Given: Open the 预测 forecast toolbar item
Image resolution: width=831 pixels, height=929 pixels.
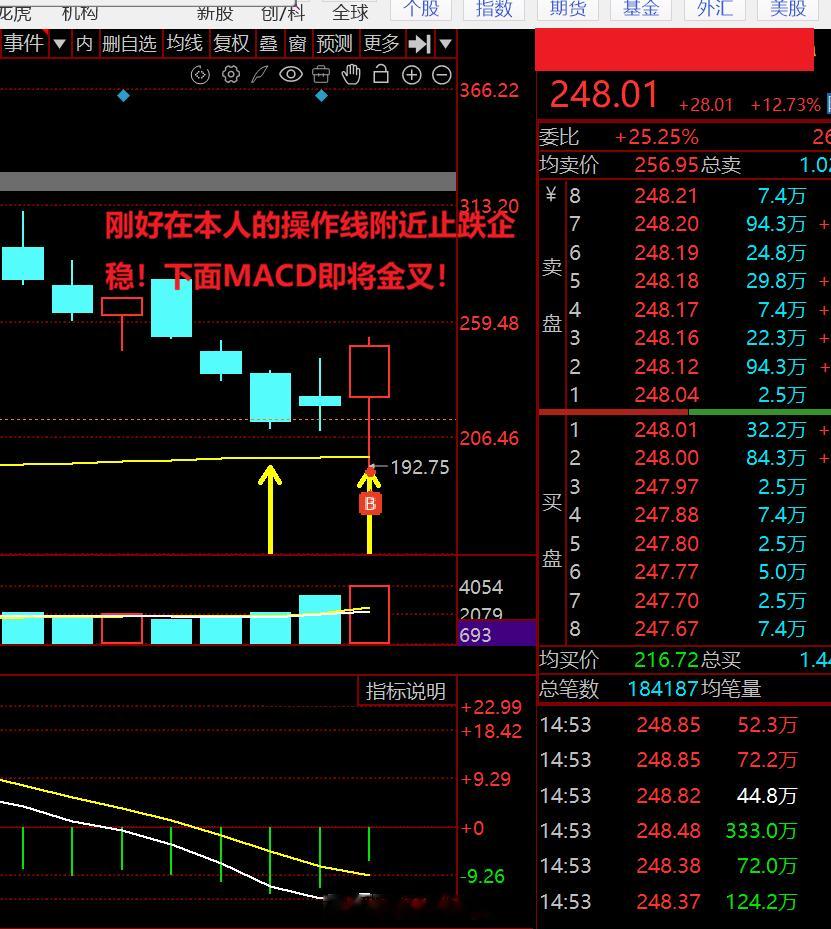Looking at the screenshot, I should coord(334,43).
